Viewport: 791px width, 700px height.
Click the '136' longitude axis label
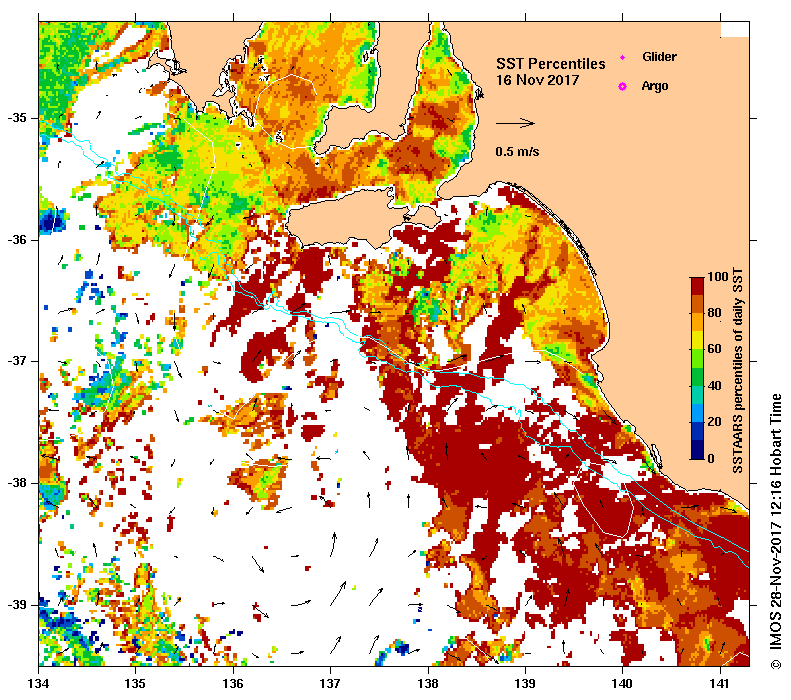coord(234,683)
